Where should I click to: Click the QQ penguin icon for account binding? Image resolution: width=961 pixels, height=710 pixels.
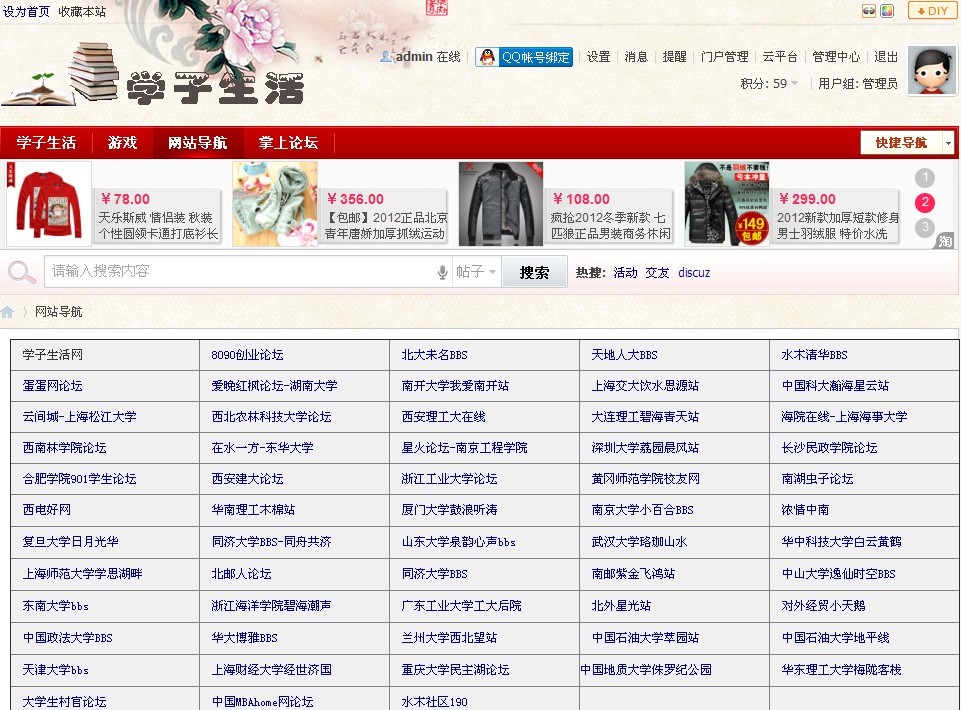click(485, 57)
